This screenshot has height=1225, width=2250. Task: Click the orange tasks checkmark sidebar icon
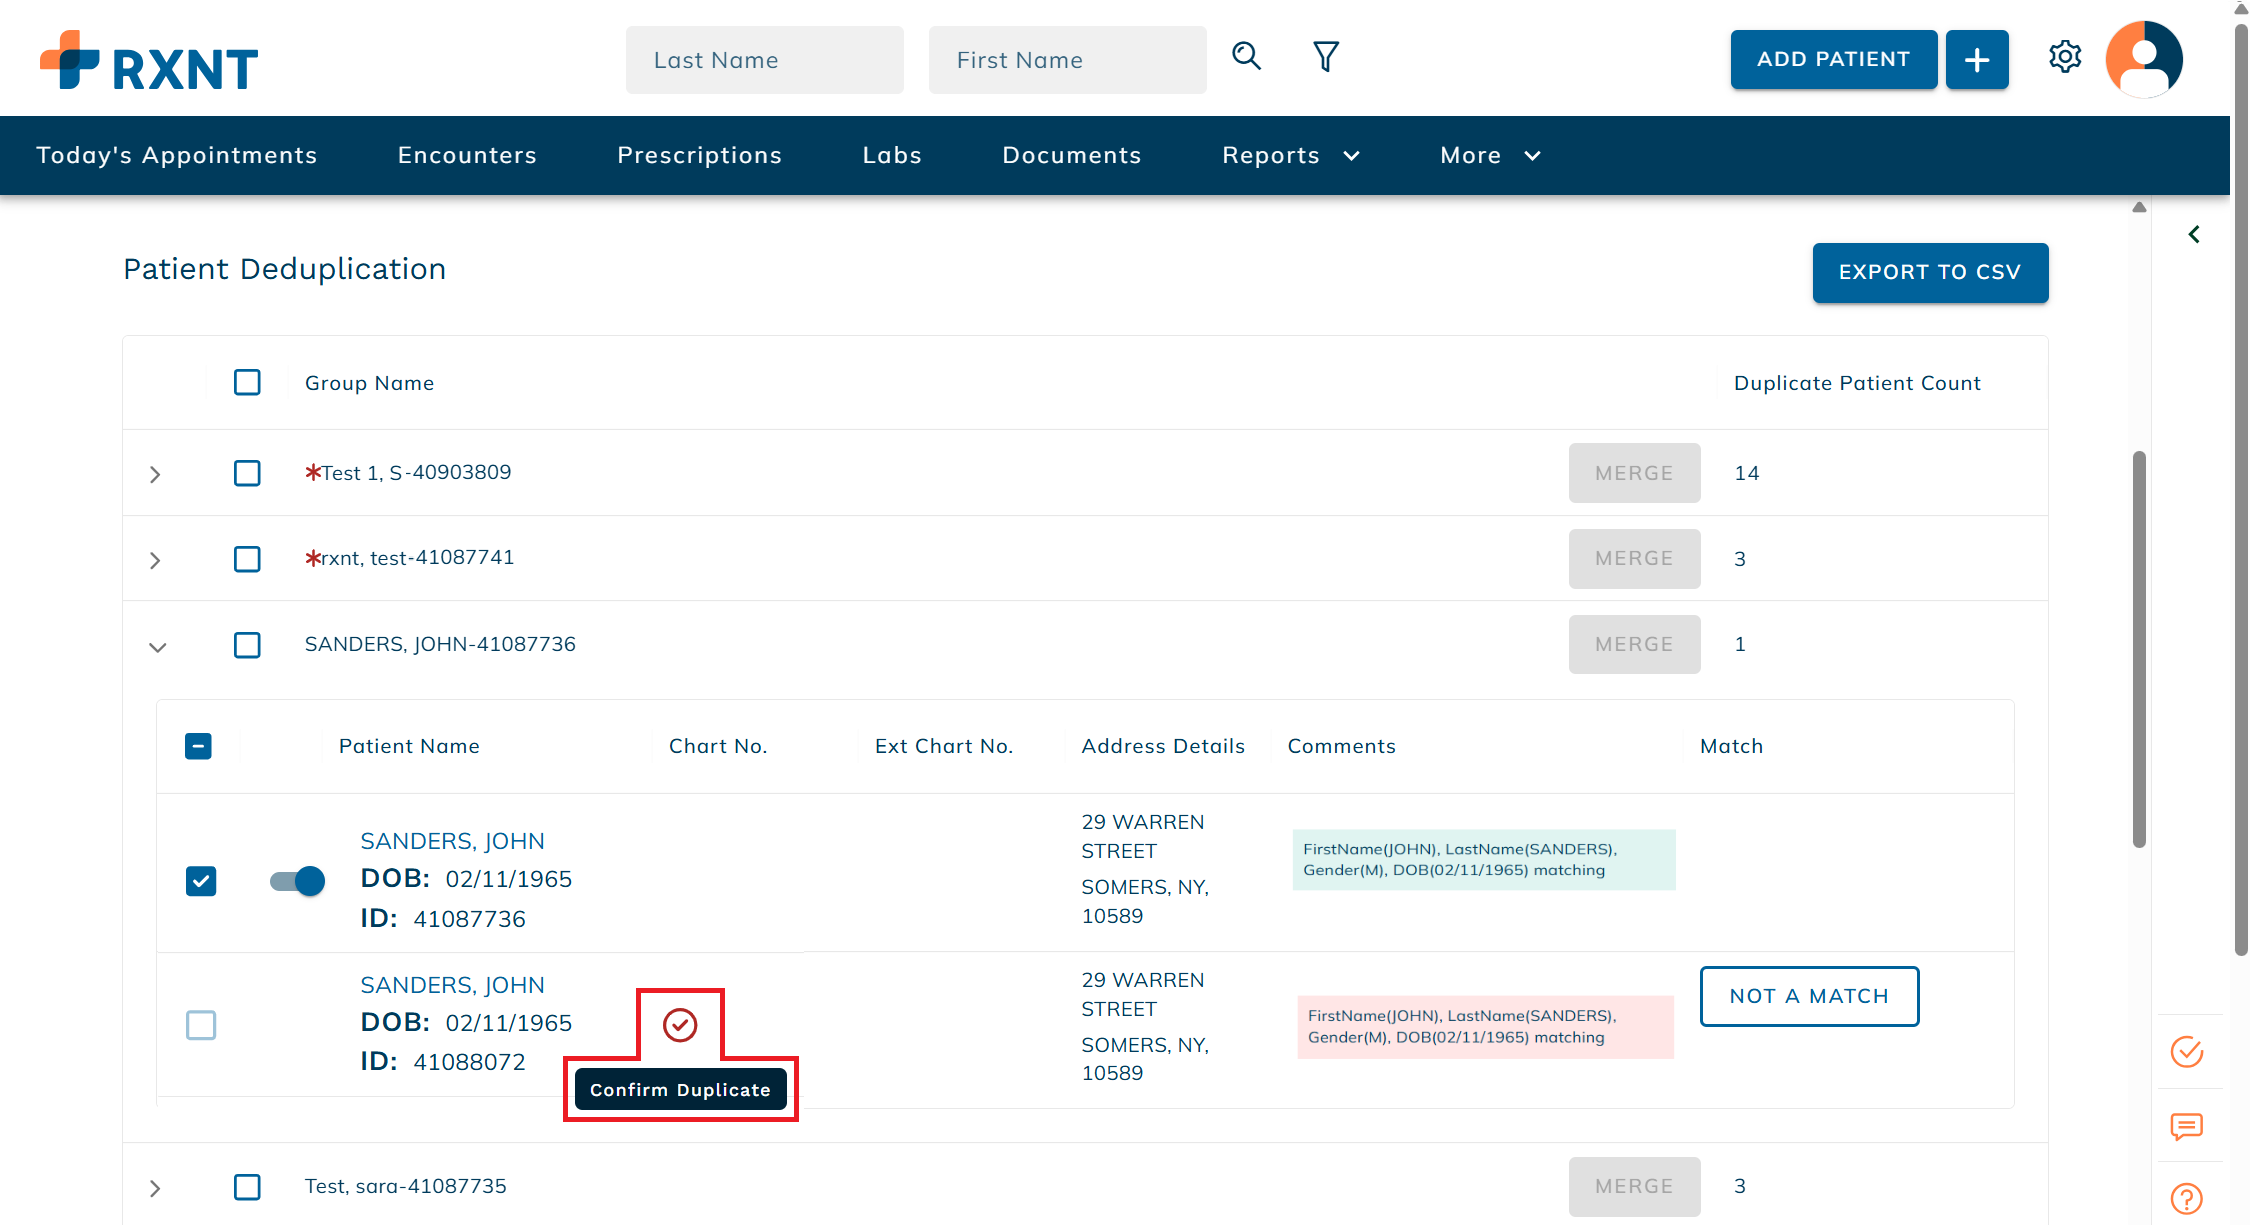coord(2187,1052)
